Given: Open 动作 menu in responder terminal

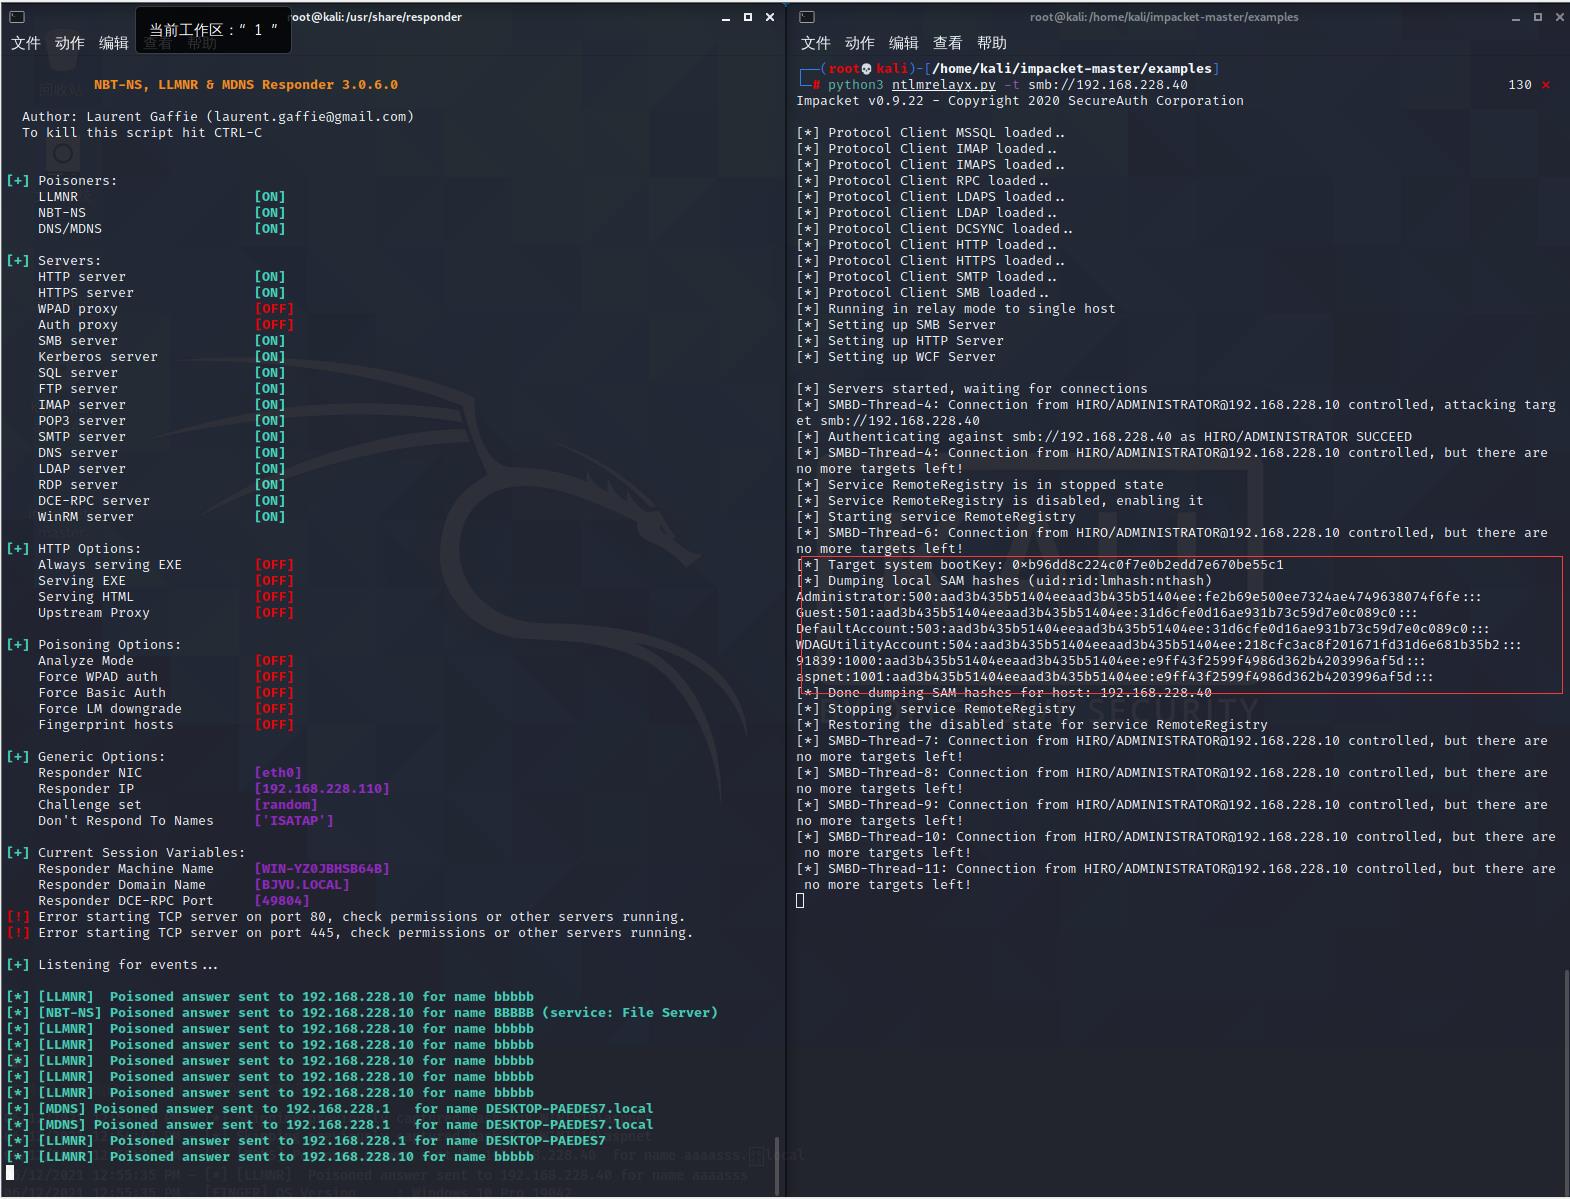Looking at the screenshot, I should point(69,43).
